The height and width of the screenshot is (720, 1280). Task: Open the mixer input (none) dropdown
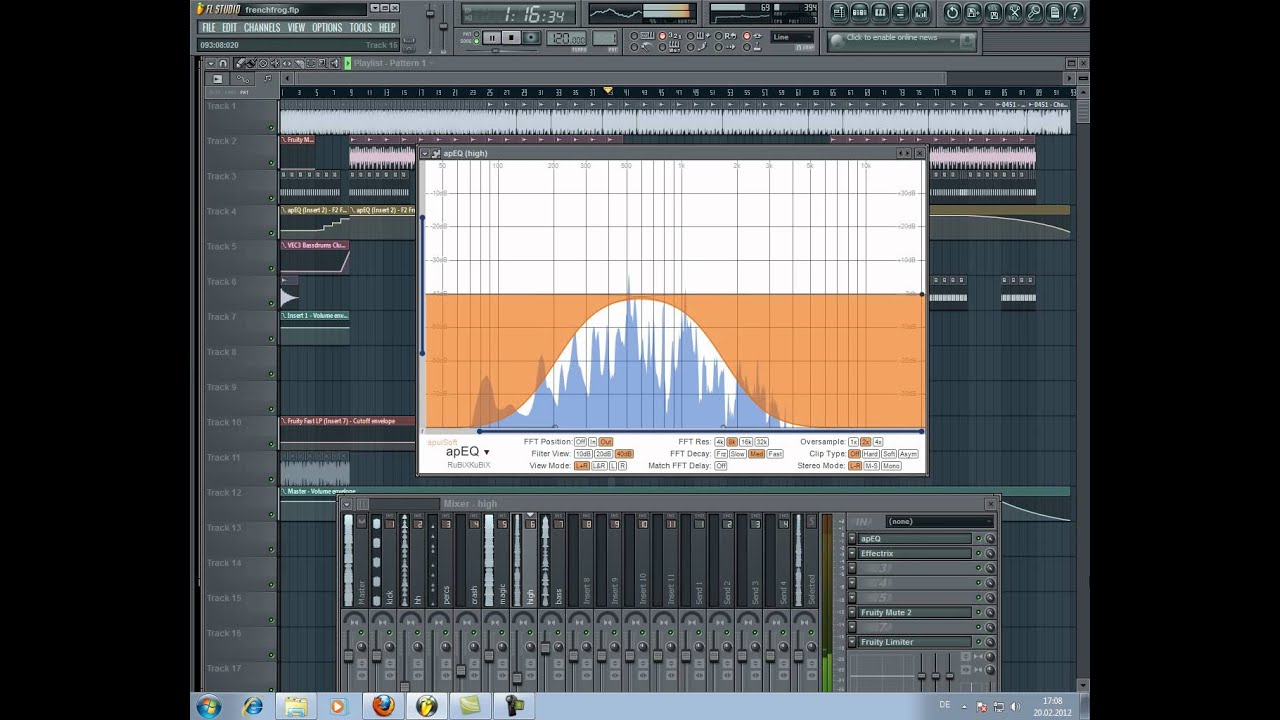[940, 522]
